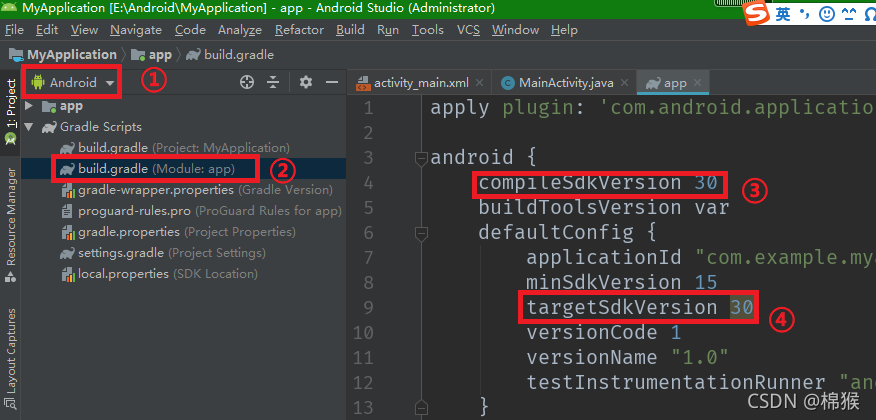
Task: Open the VCS menu
Action: (x=468, y=30)
